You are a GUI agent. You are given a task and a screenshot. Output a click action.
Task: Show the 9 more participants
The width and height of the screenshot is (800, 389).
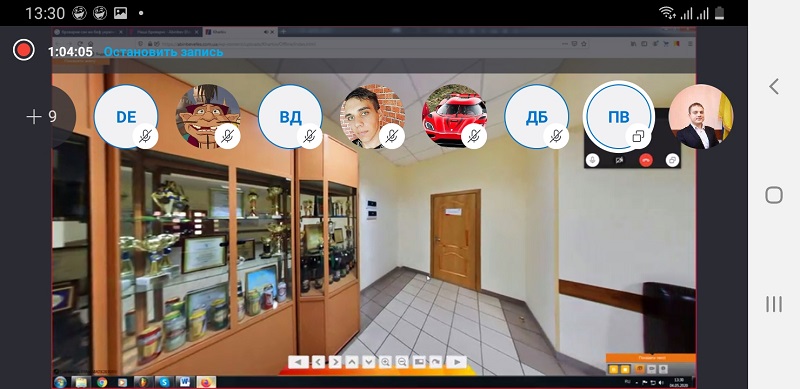coord(42,117)
